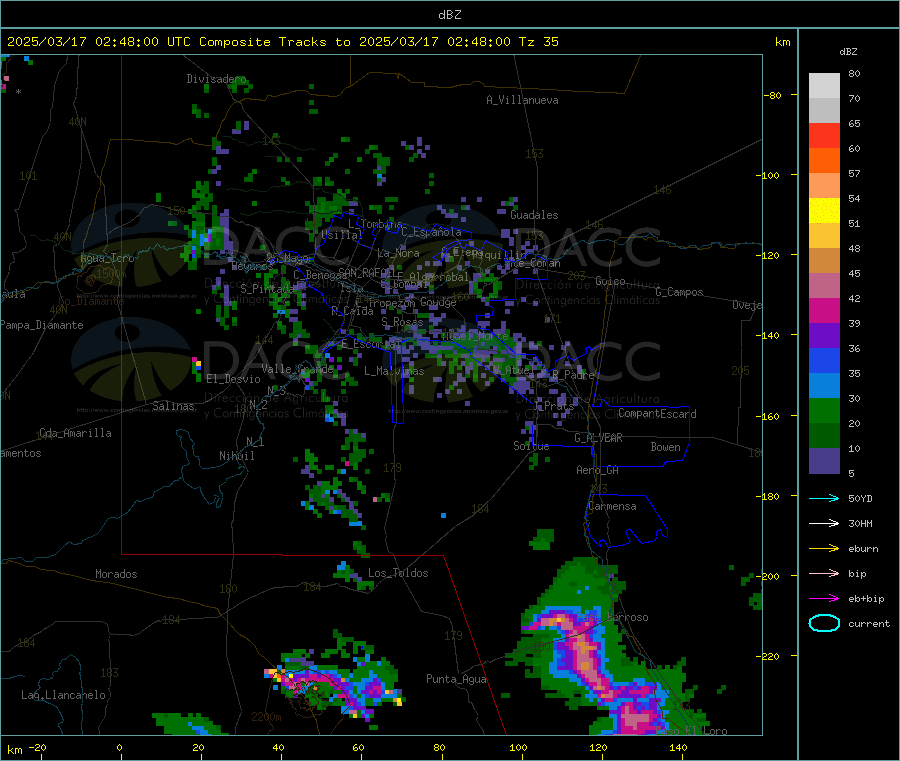Click the 'Salinas' map label

point(173,406)
